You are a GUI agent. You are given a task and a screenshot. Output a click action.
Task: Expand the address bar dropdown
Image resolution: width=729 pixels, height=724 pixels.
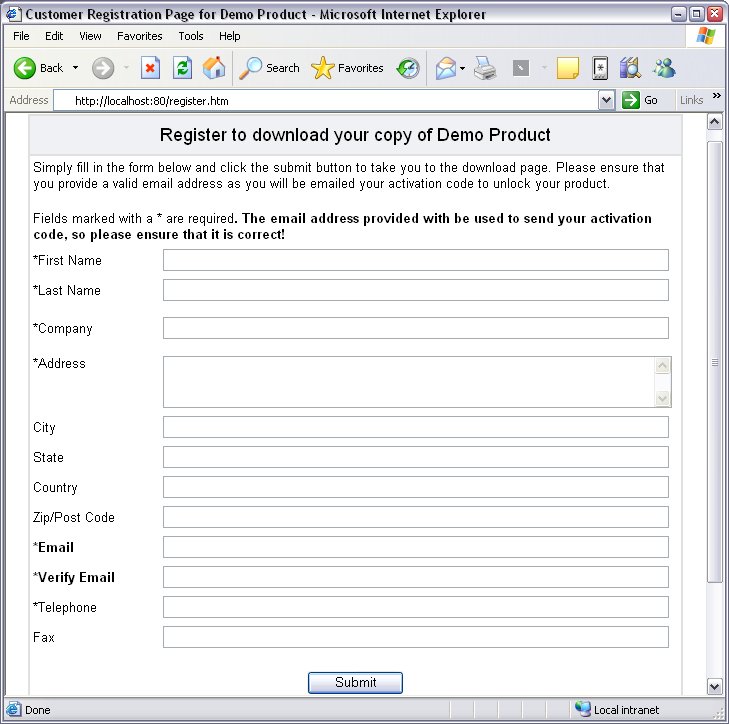pyautogui.click(x=606, y=100)
